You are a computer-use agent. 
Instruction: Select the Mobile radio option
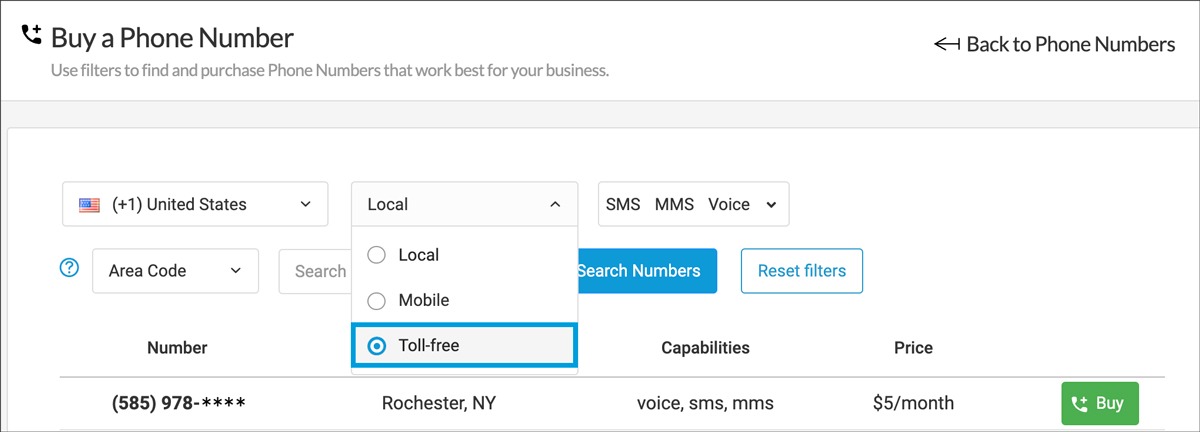coord(377,300)
